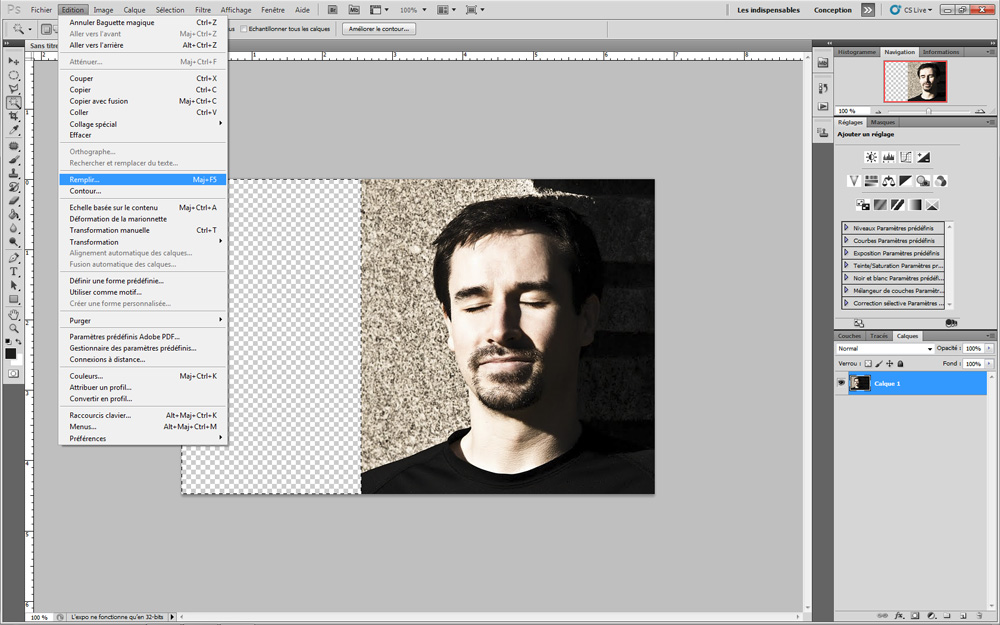The width and height of the screenshot is (1000, 625).
Task: Select the Crop tool in the toolbox
Action: pyautogui.click(x=14, y=117)
